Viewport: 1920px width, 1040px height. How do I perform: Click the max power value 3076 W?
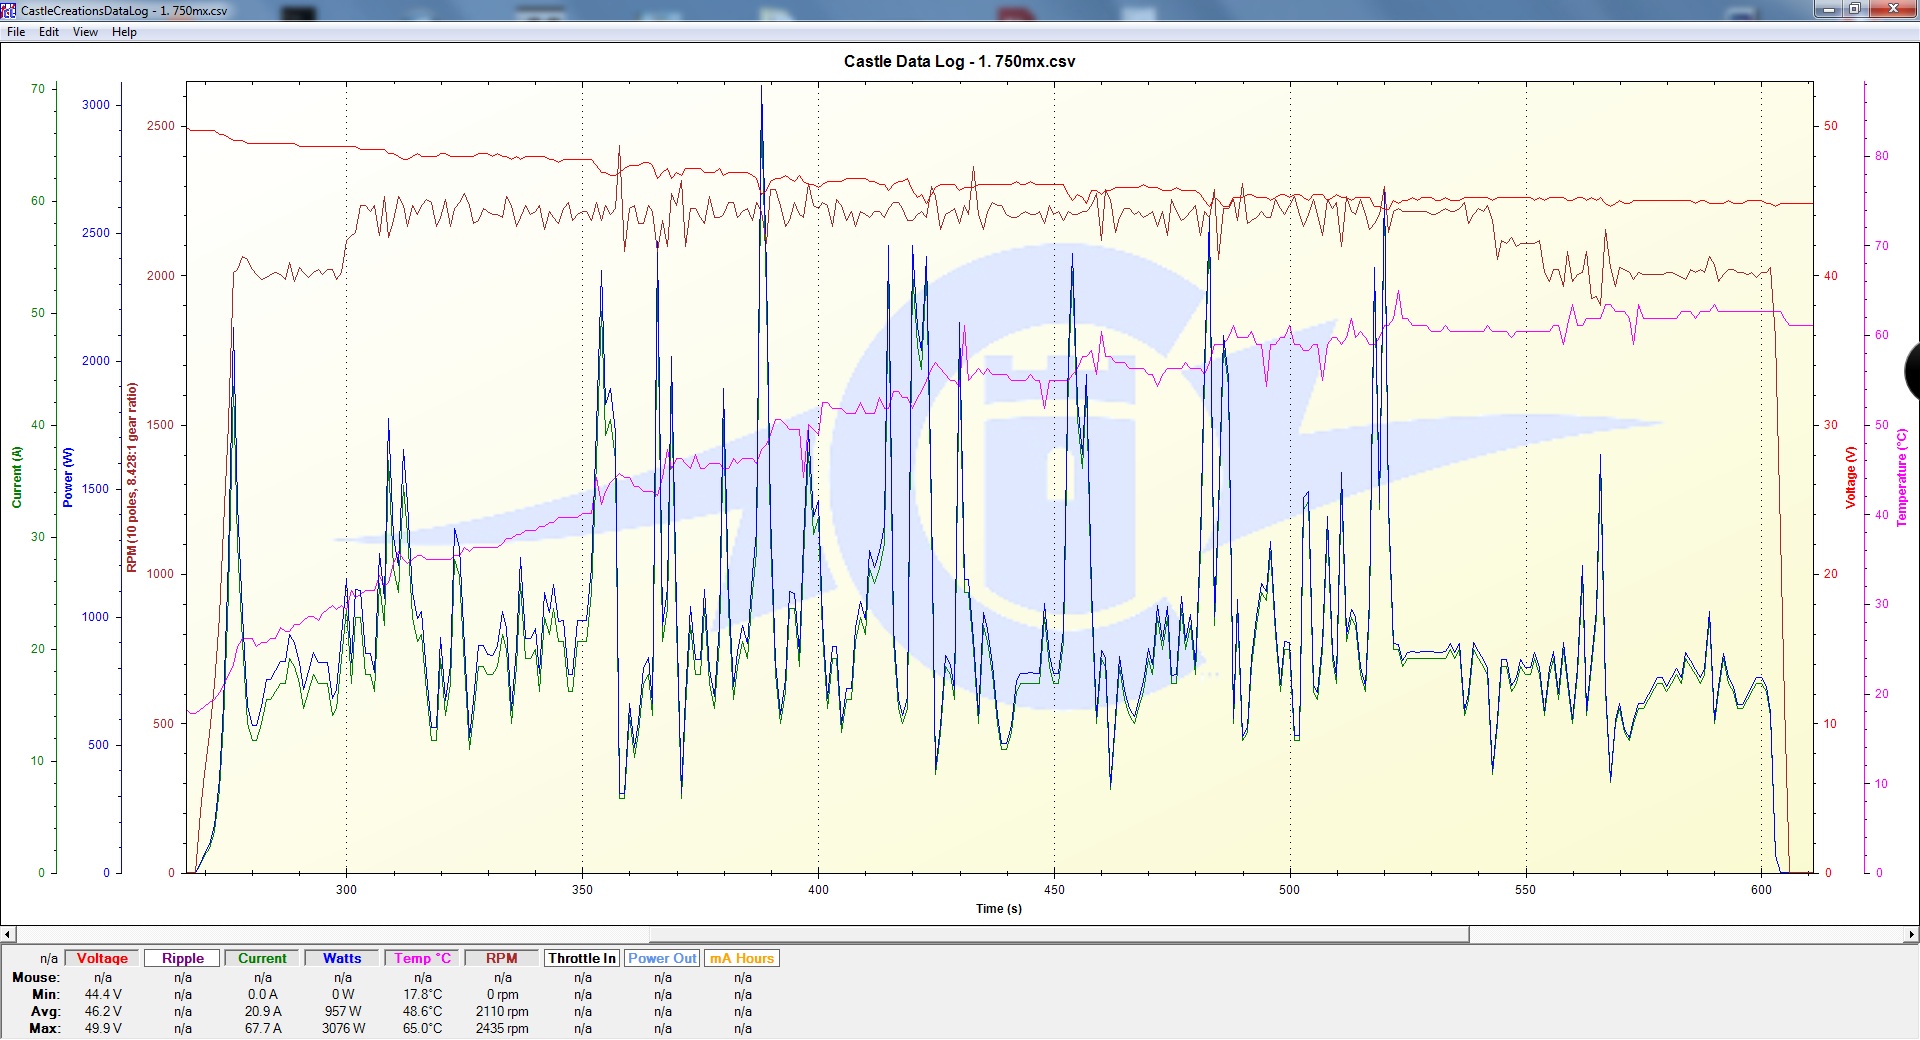(343, 1028)
